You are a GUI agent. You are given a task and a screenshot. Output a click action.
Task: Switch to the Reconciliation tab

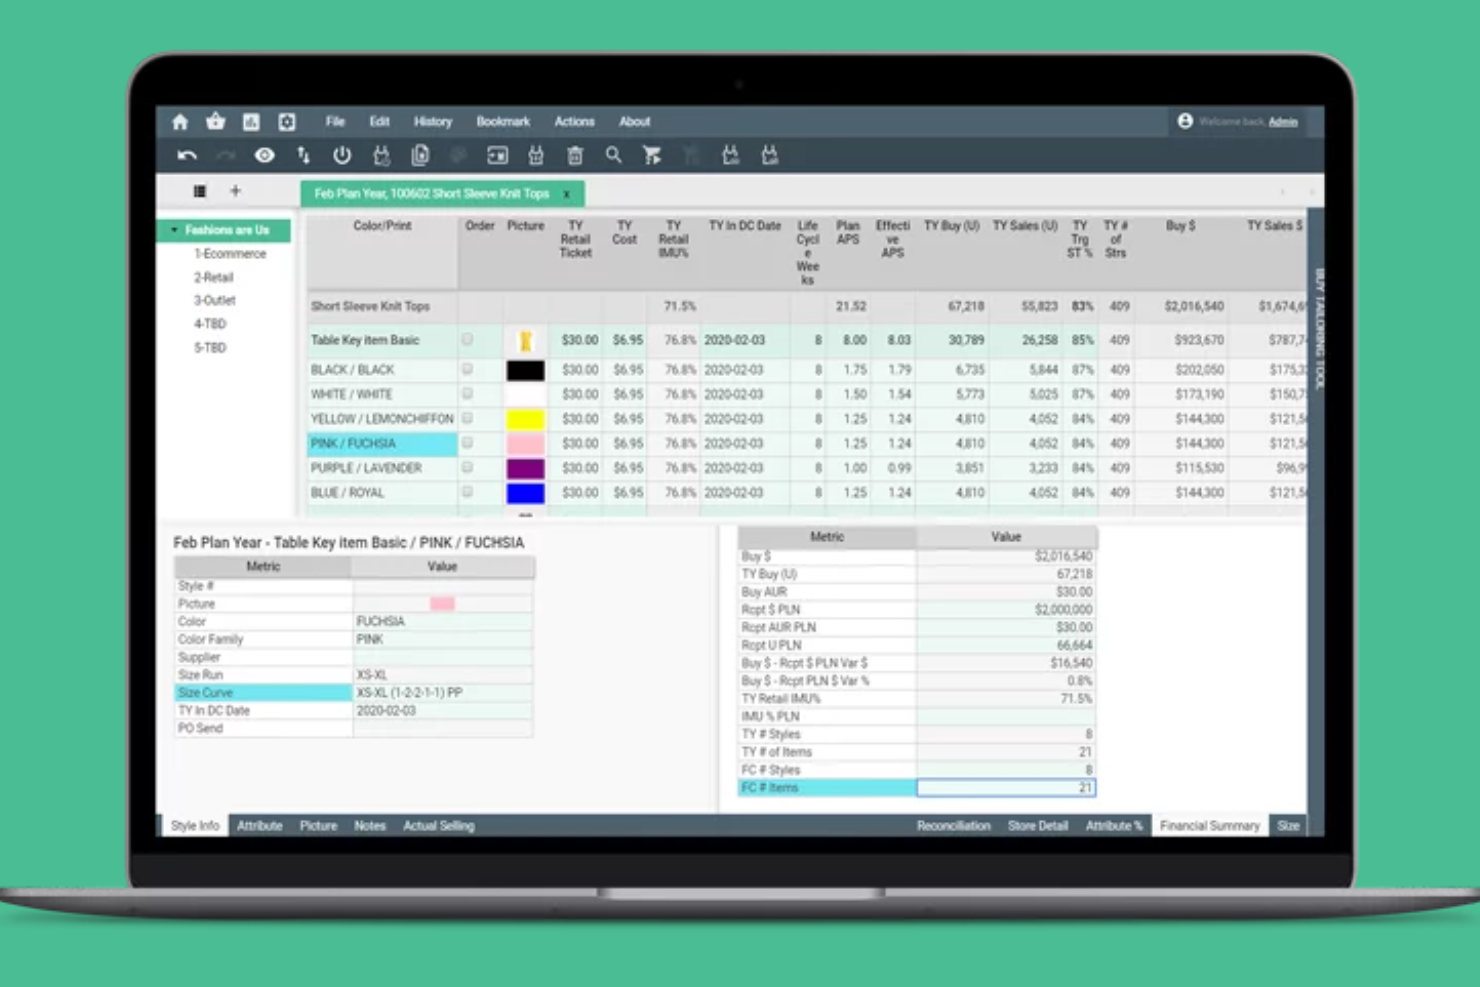[953, 826]
